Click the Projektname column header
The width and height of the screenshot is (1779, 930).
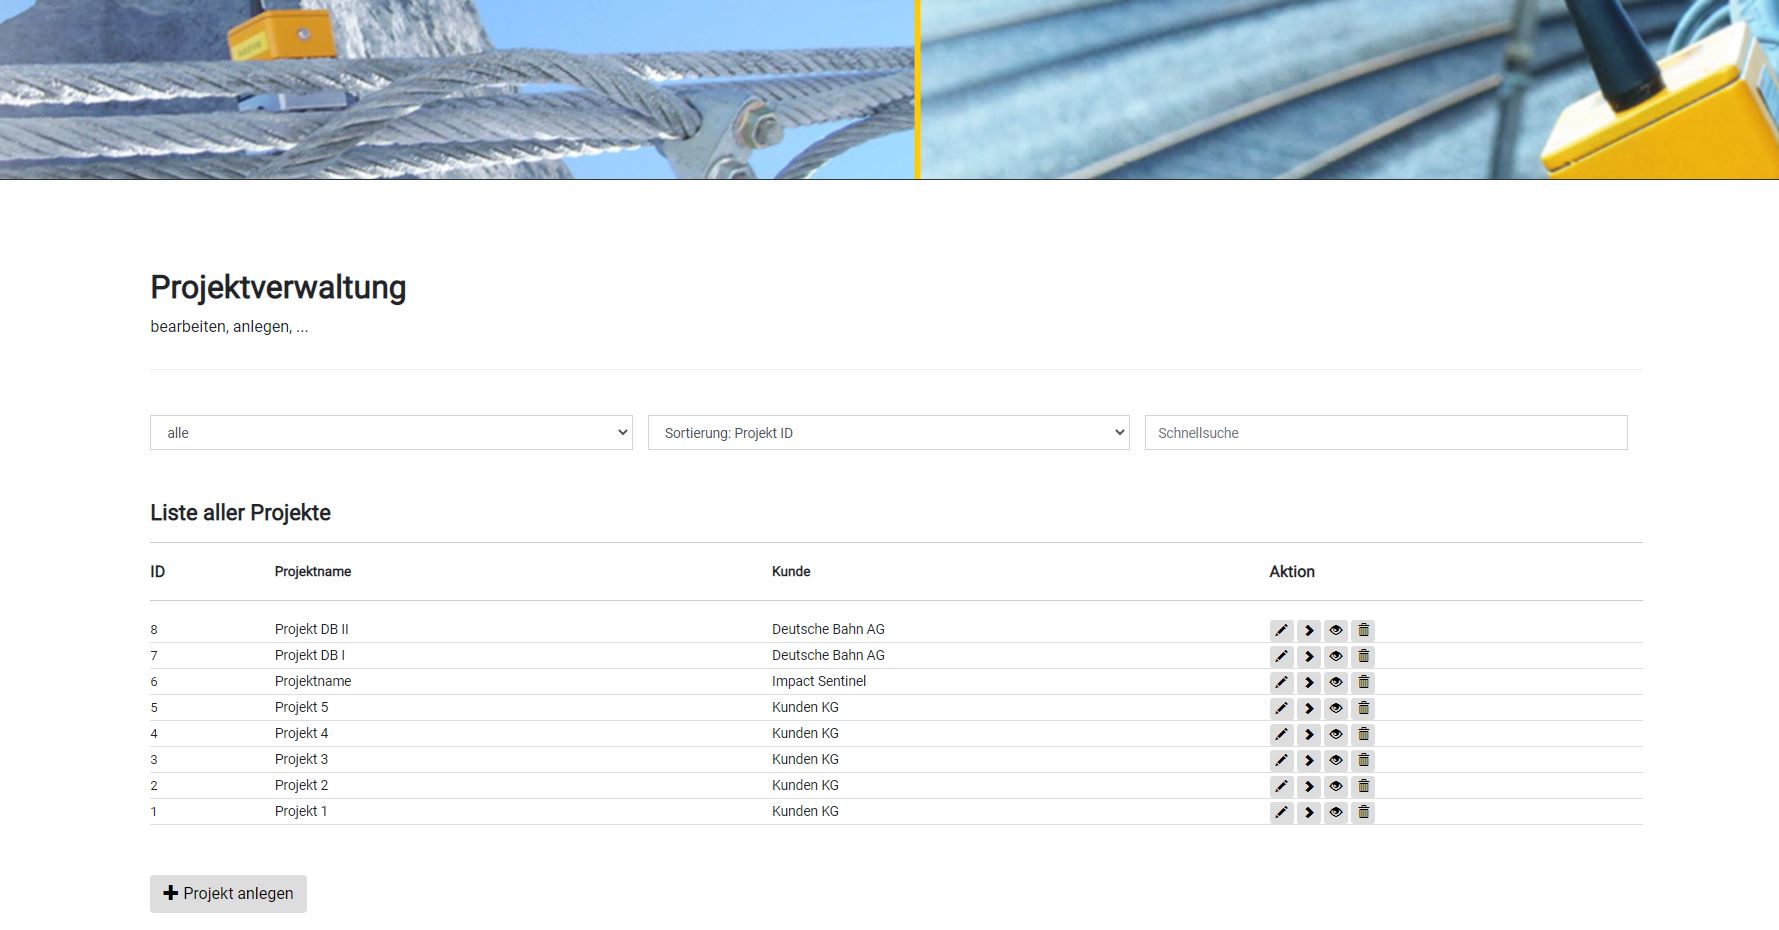pos(313,572)
